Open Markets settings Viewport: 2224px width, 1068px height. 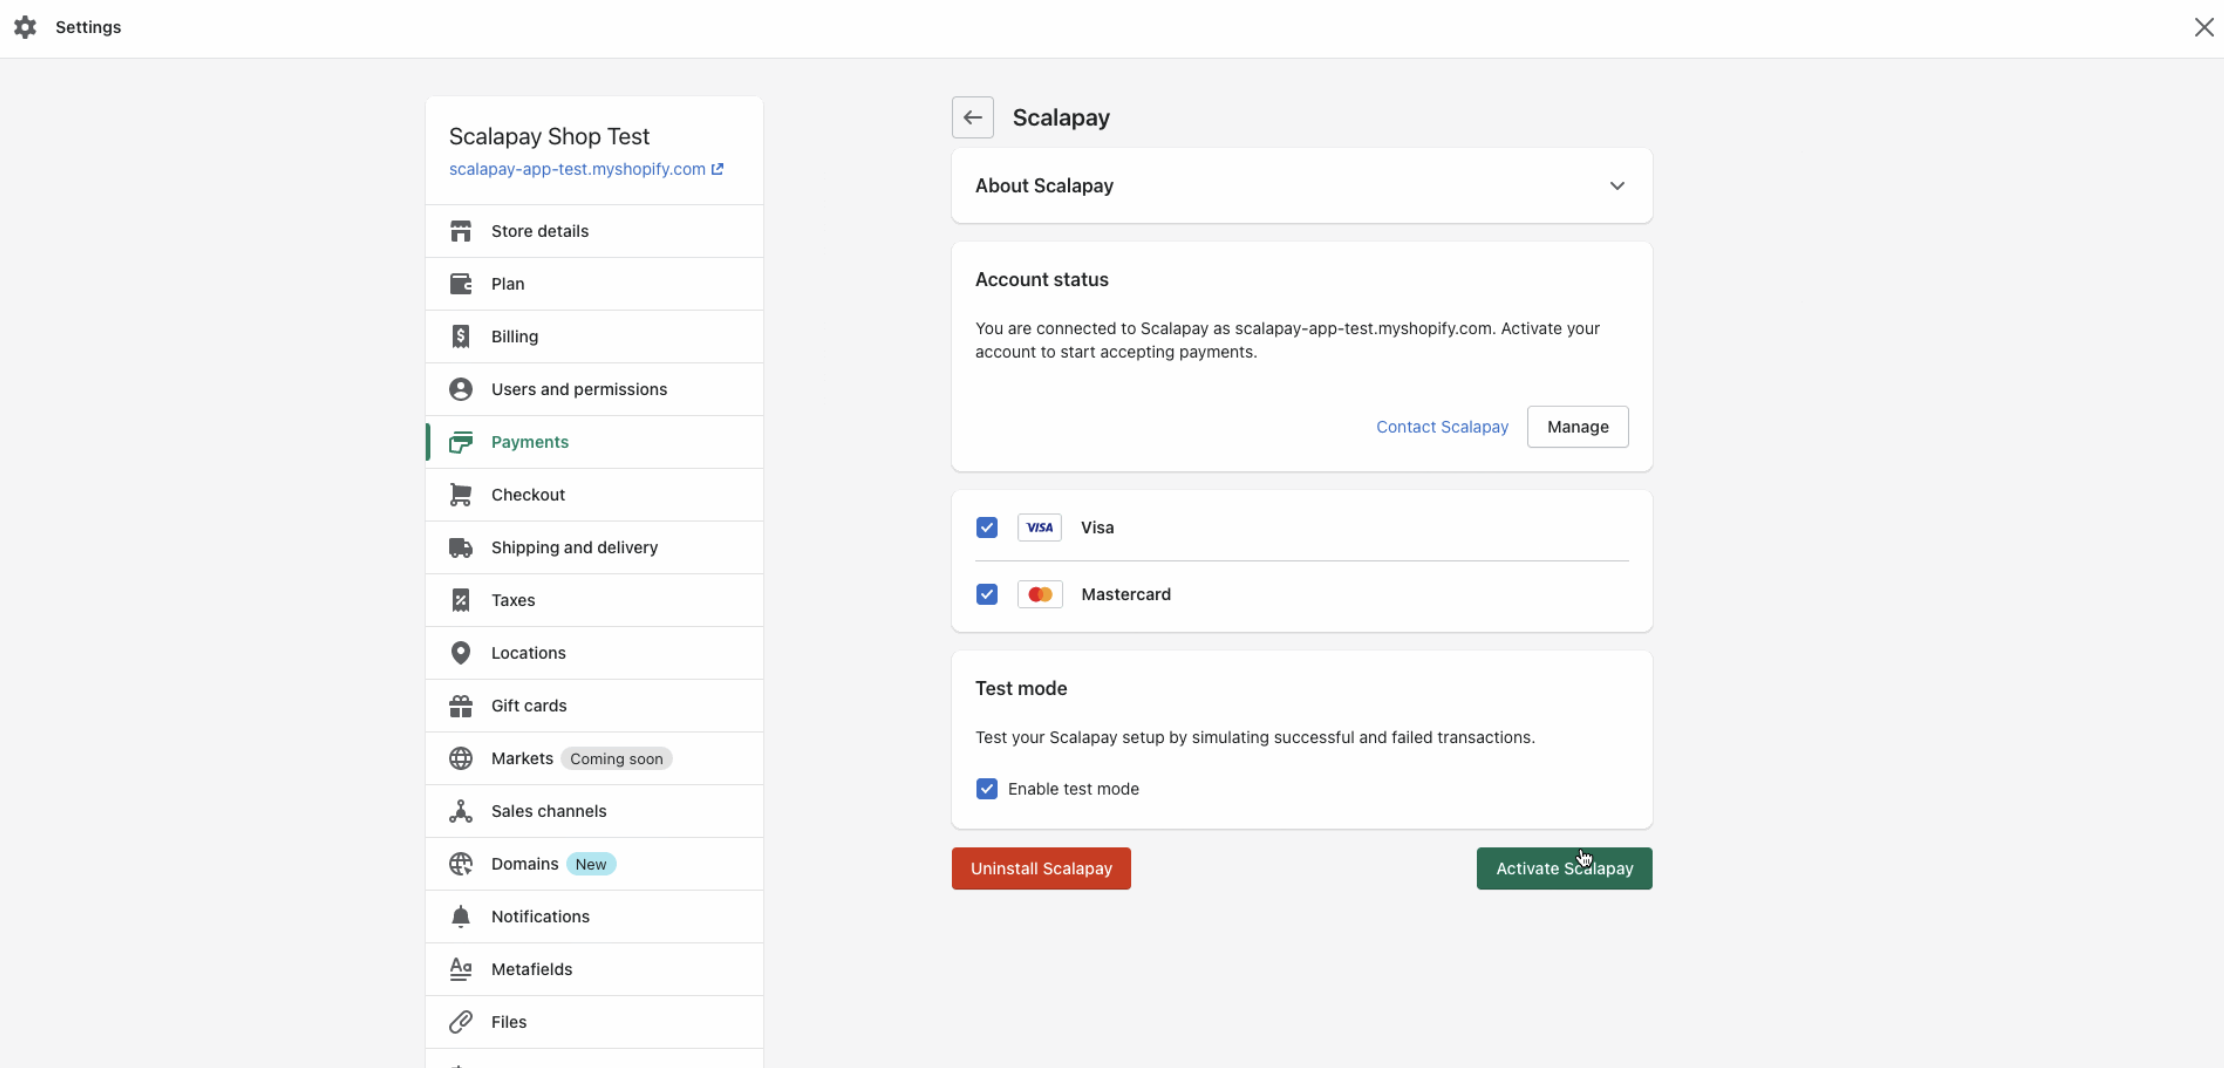(594, 759)
